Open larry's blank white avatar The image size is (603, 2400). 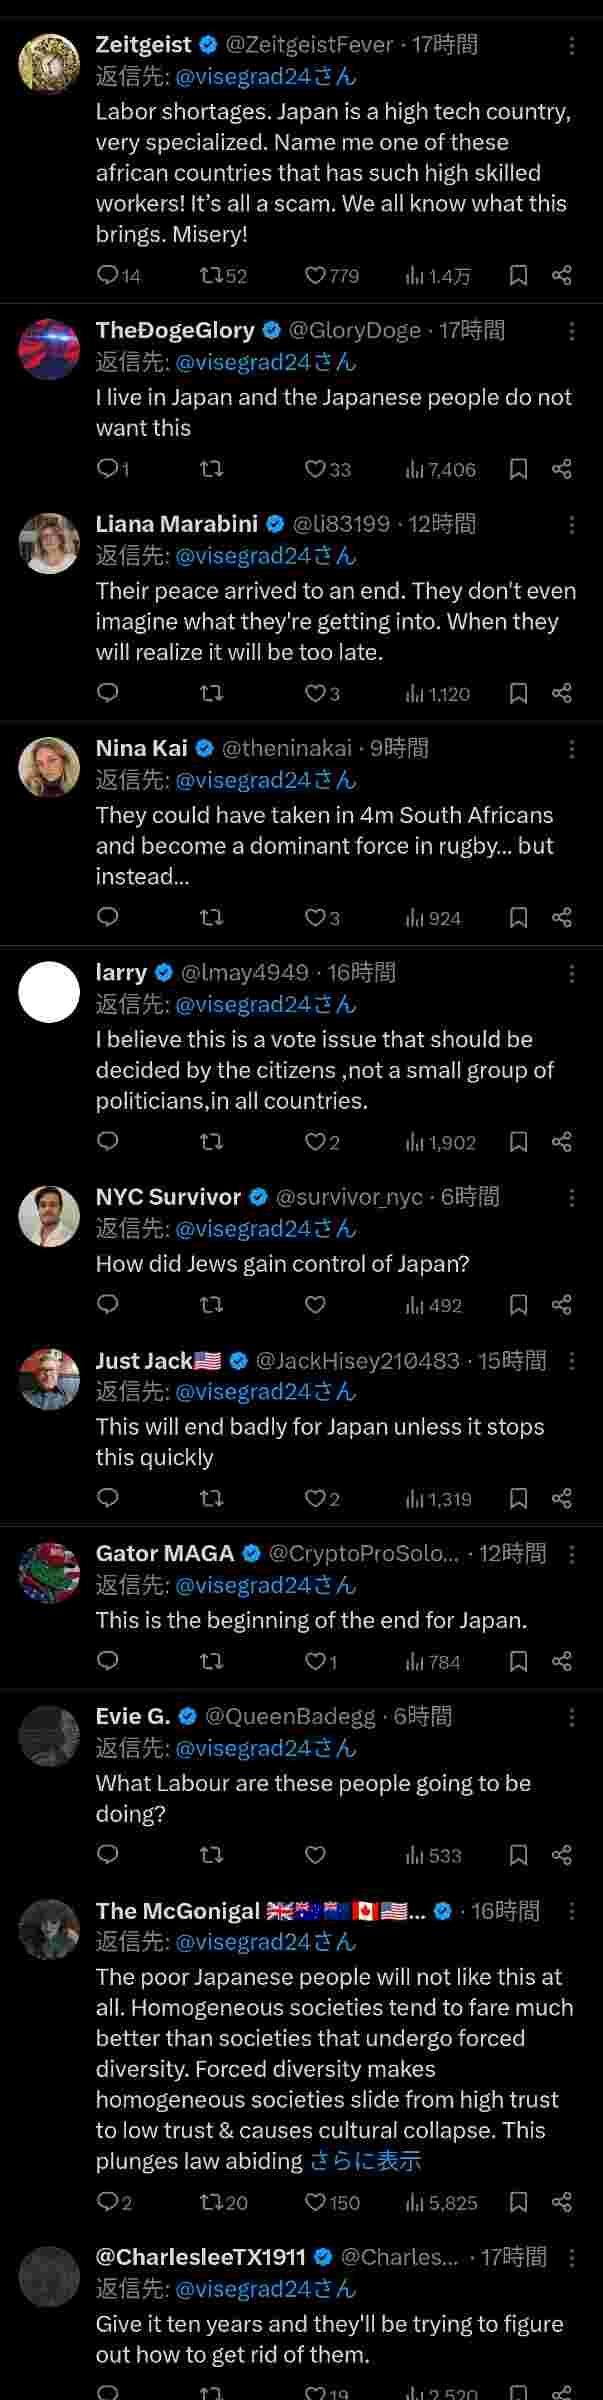49,992
